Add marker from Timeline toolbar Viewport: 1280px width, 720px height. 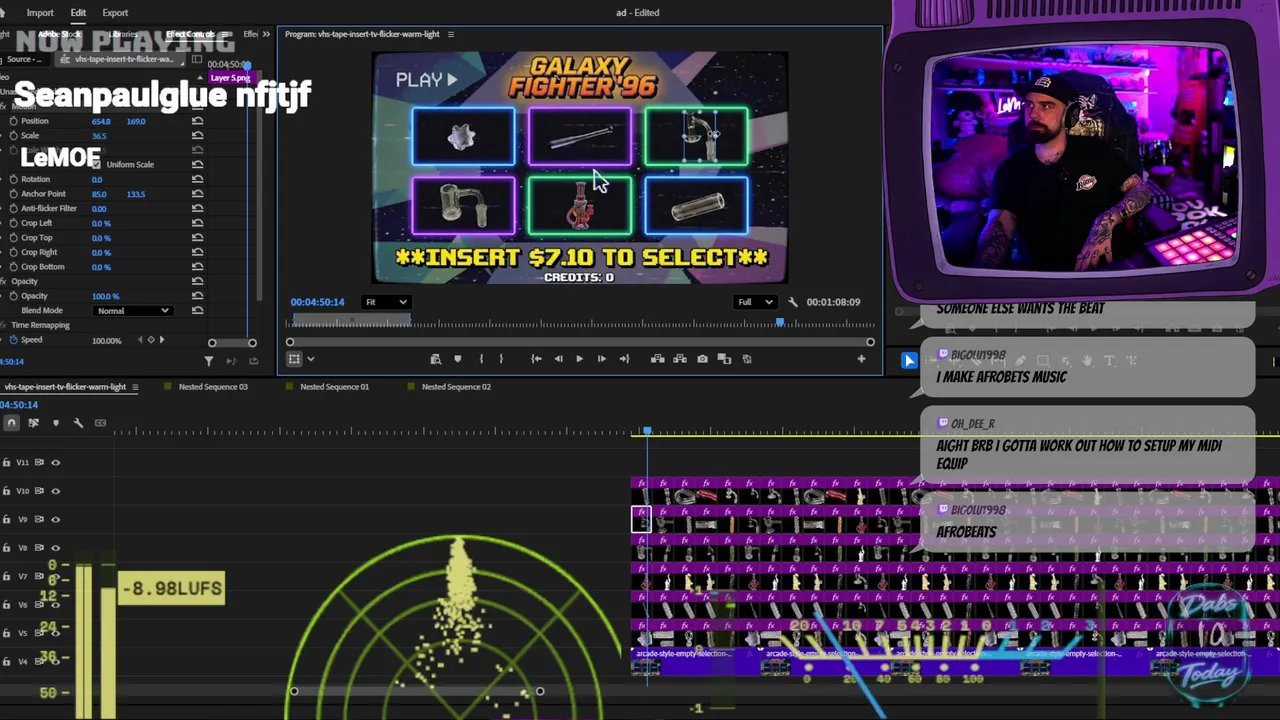pyautogui.click(x=56, y=423)
